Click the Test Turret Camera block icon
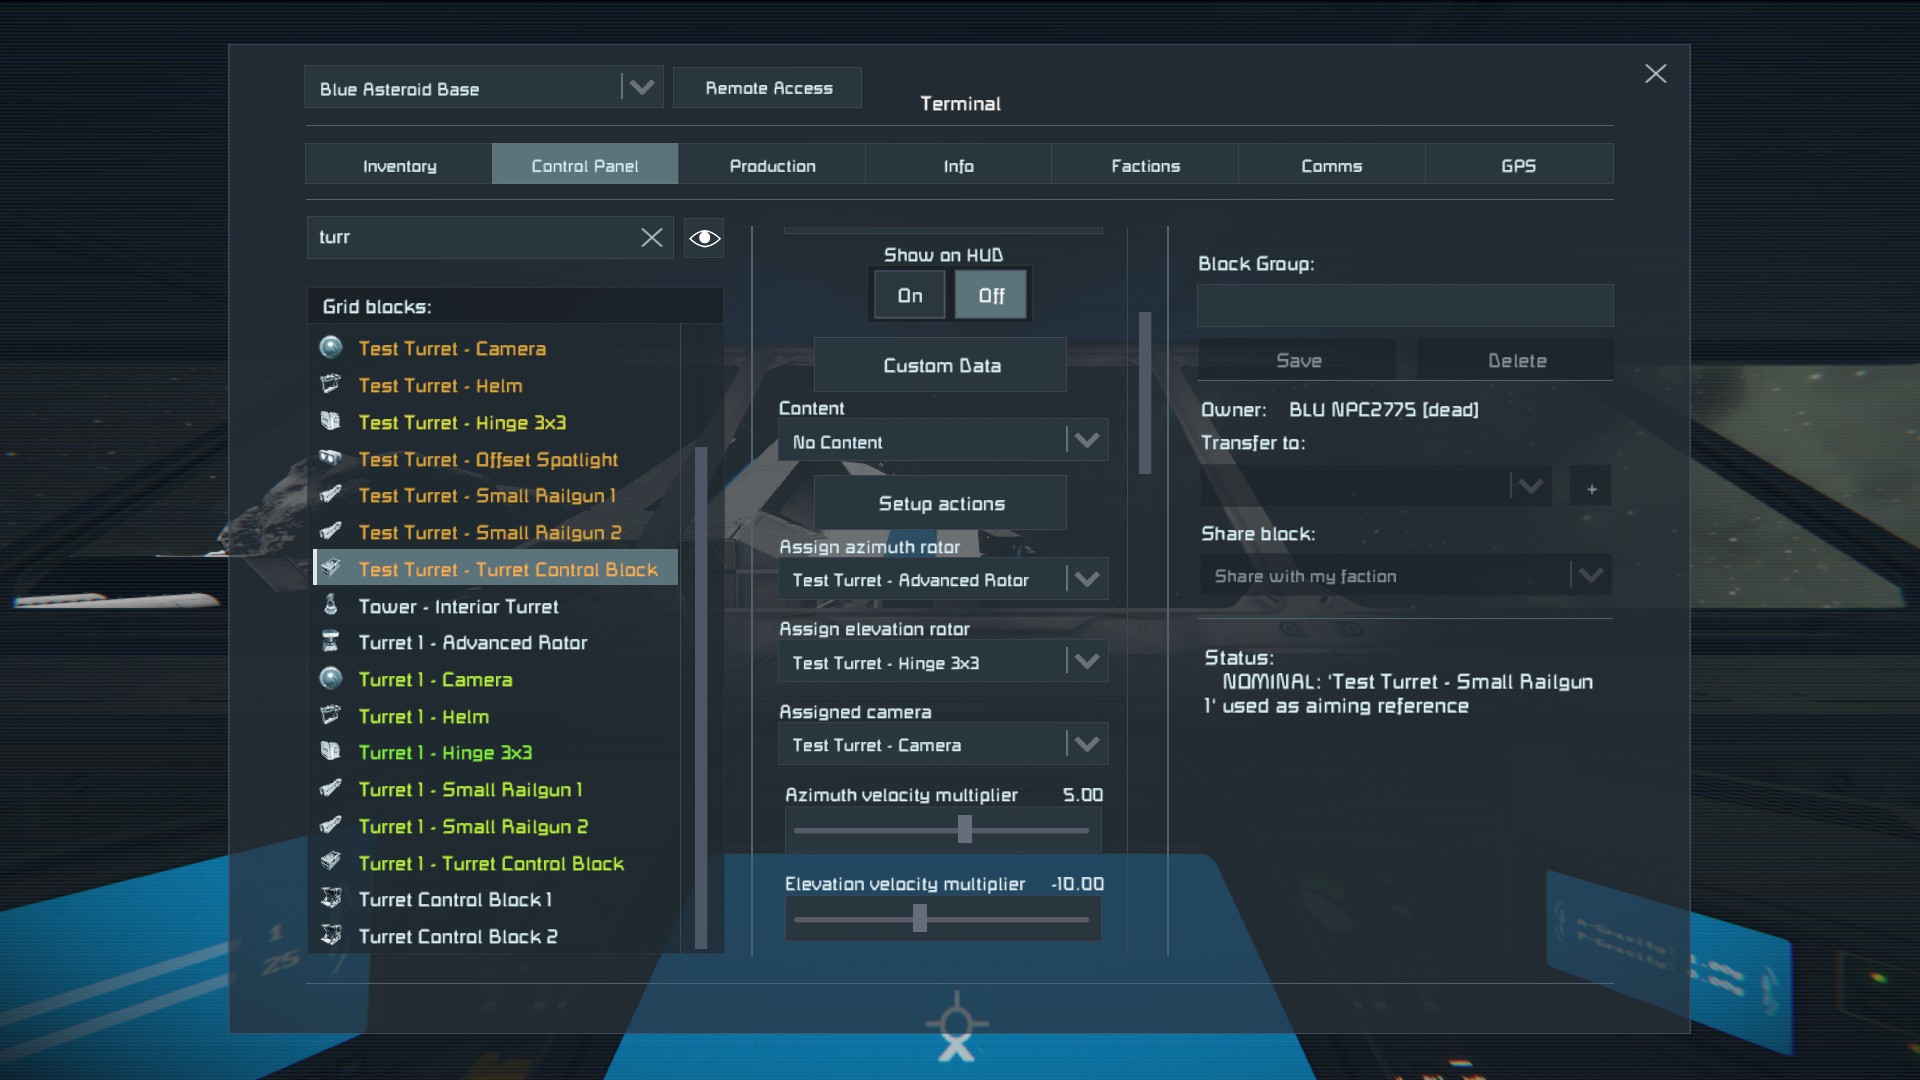This screenshot has width=1920, height=1080. 331,347
